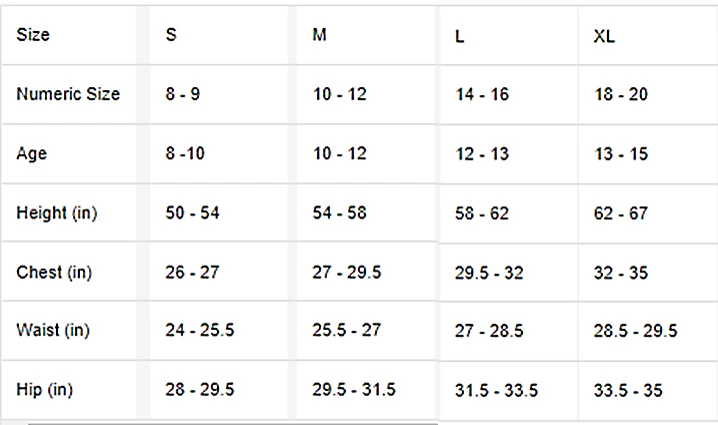Select the S size column header
Image resolution: width=718 pixels, height=425 pixels.
point(172,35)
